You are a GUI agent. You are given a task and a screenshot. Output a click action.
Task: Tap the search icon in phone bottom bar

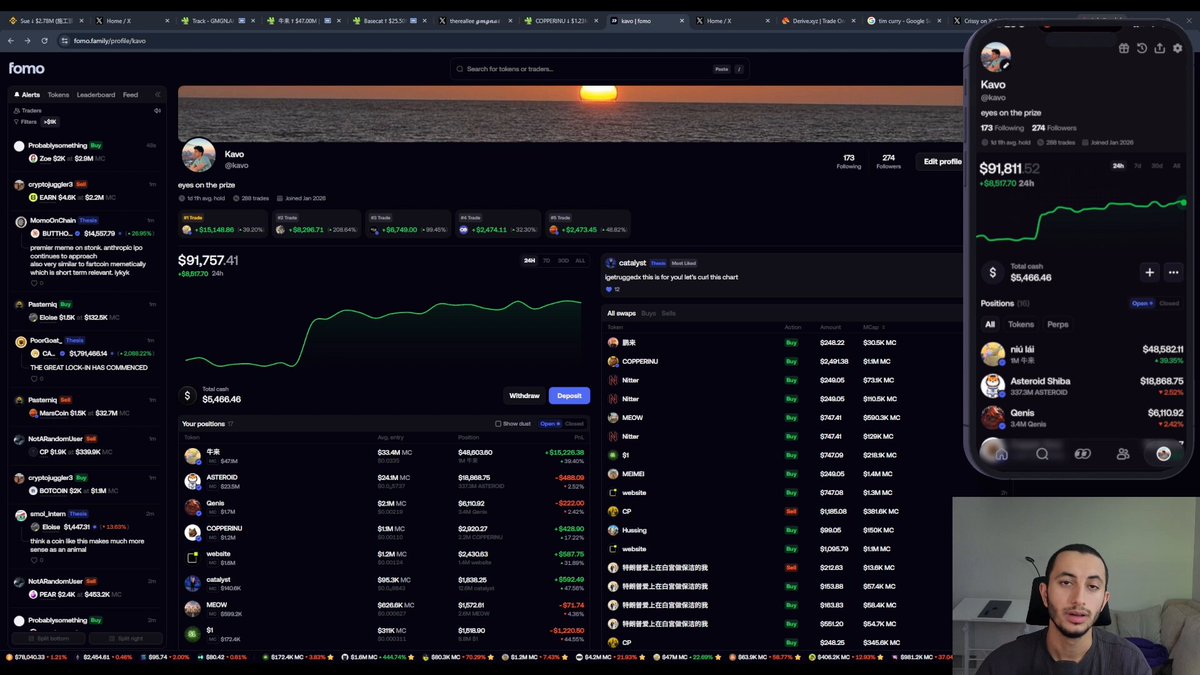tap(1042, 454)
